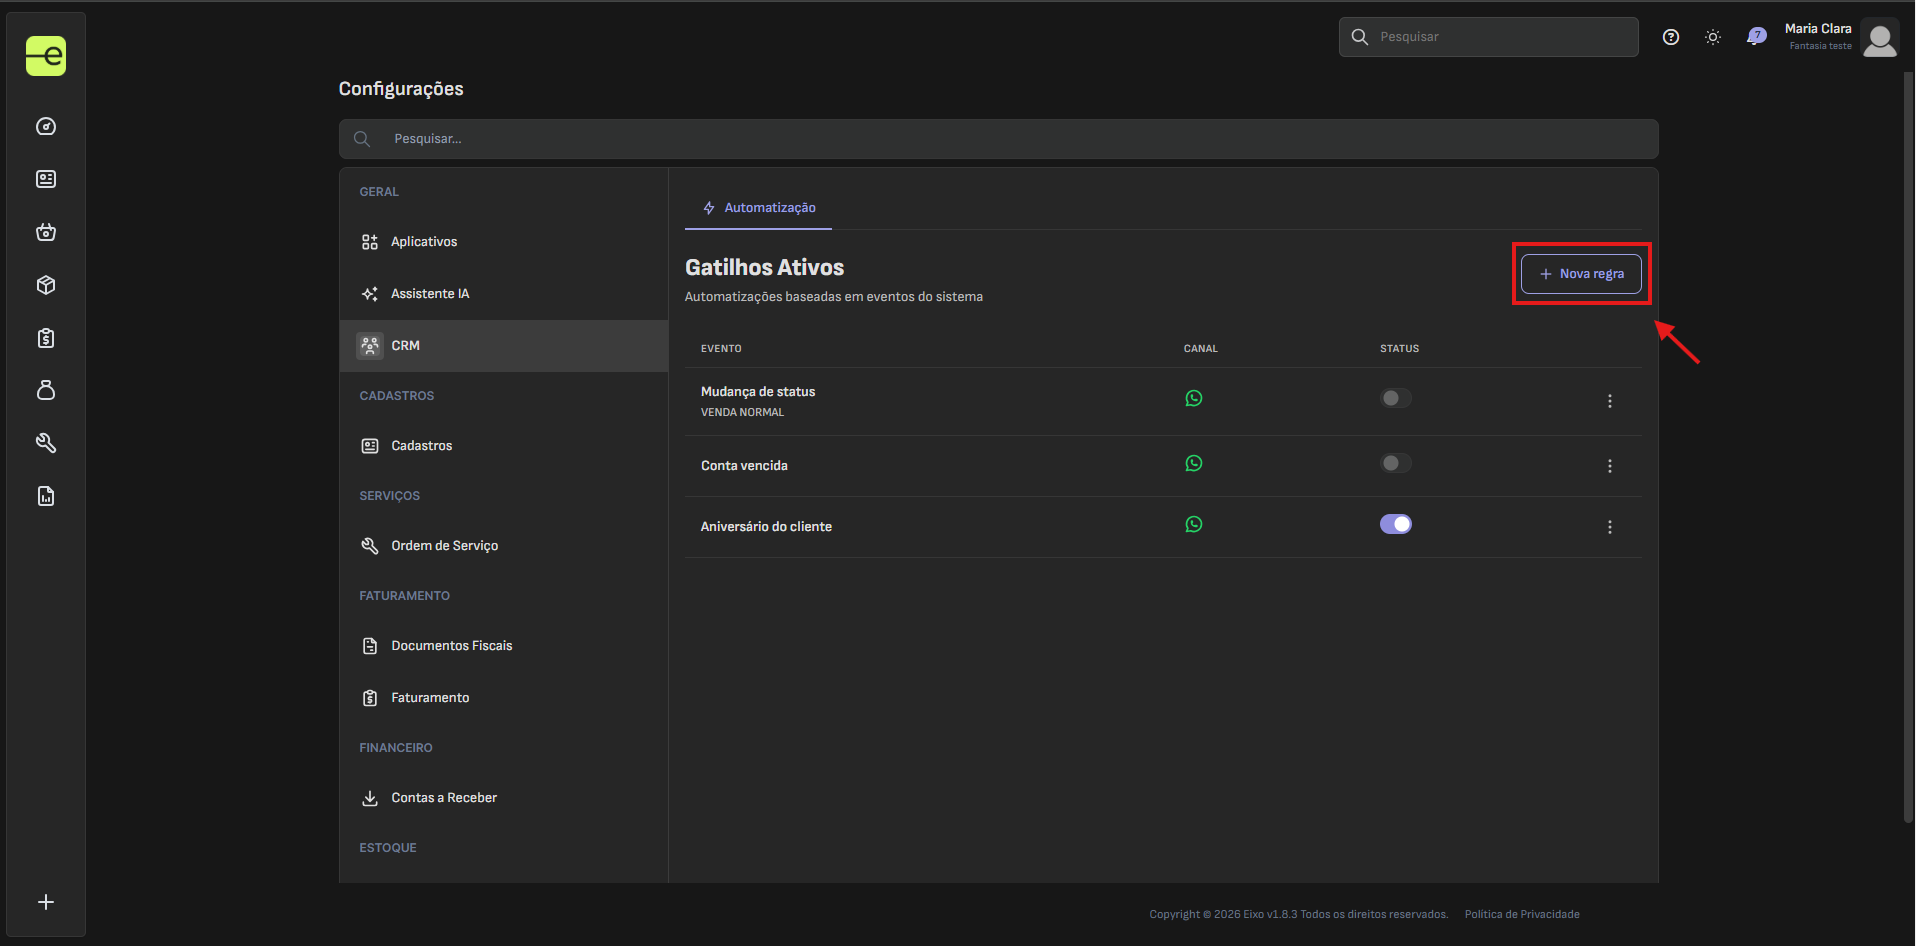The image size is (1916, 947).
Task: Click the Conta vencida event name
Action: (x=744, y=466)
